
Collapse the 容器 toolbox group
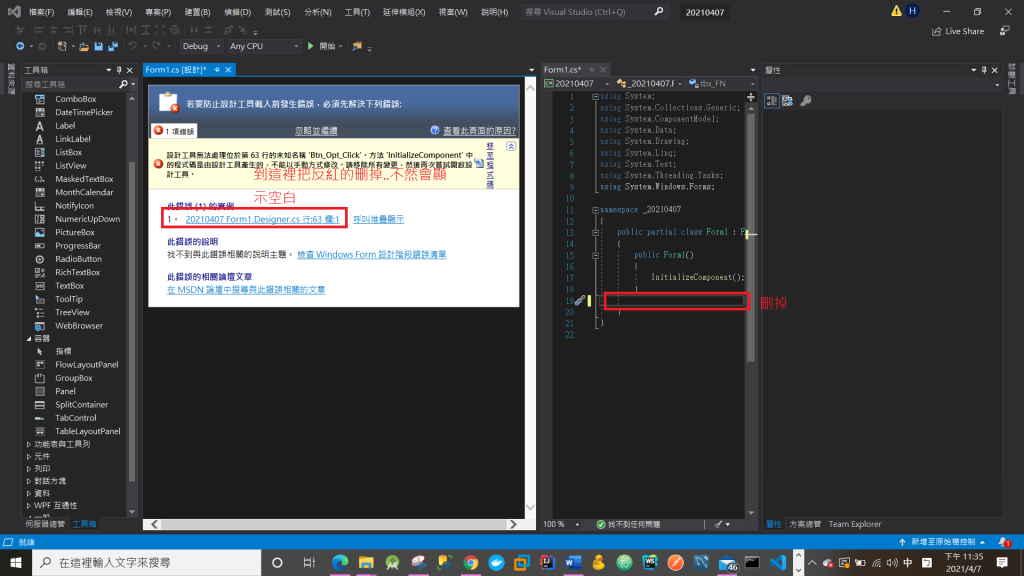coord(29,339)
